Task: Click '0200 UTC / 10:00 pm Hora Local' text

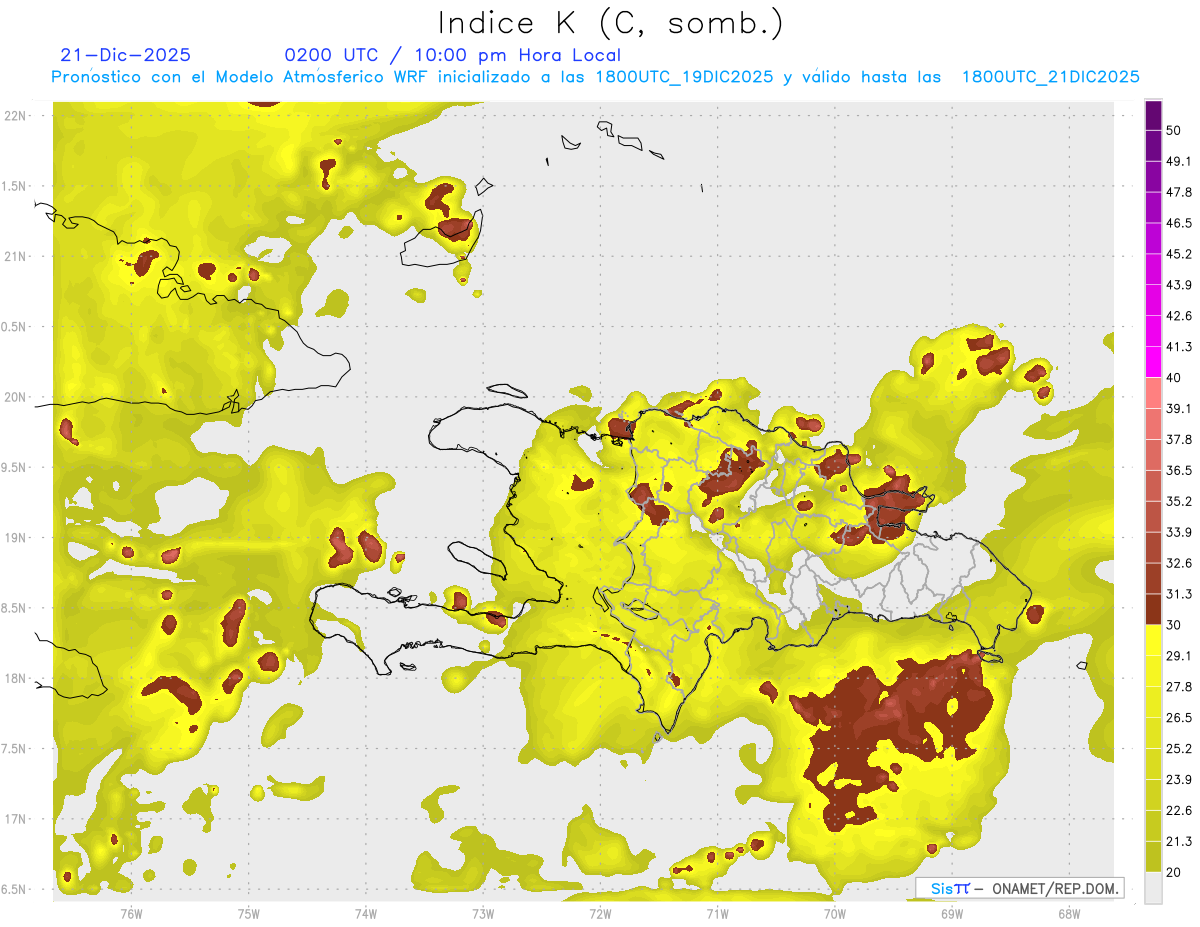Action: [x=452, y=55]
